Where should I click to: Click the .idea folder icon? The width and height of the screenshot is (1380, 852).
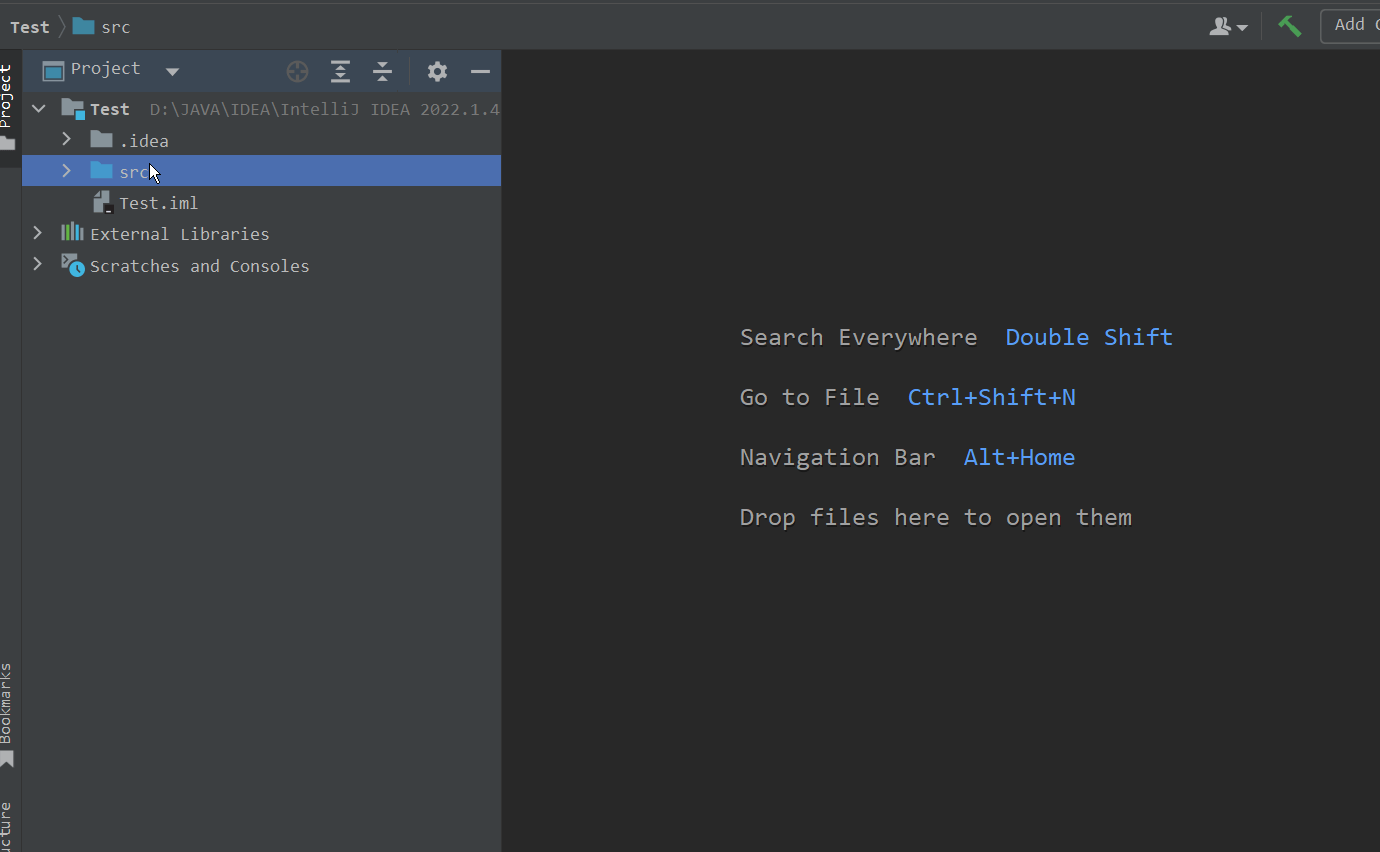click(101, 139)
